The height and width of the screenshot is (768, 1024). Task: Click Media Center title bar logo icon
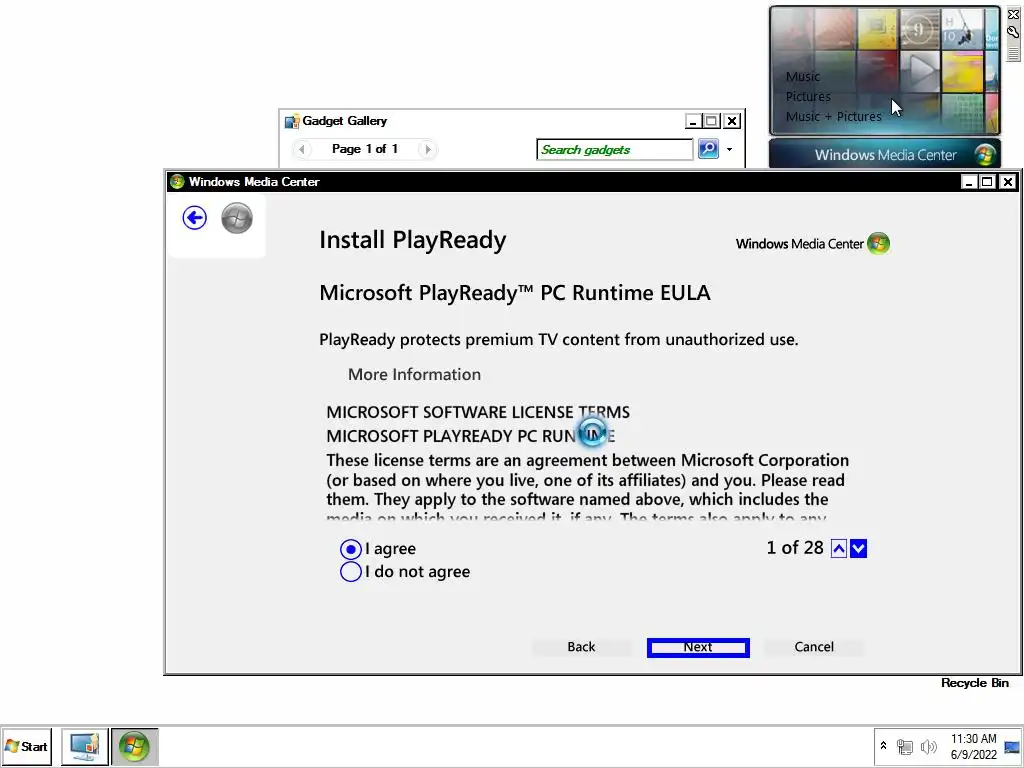177,182
